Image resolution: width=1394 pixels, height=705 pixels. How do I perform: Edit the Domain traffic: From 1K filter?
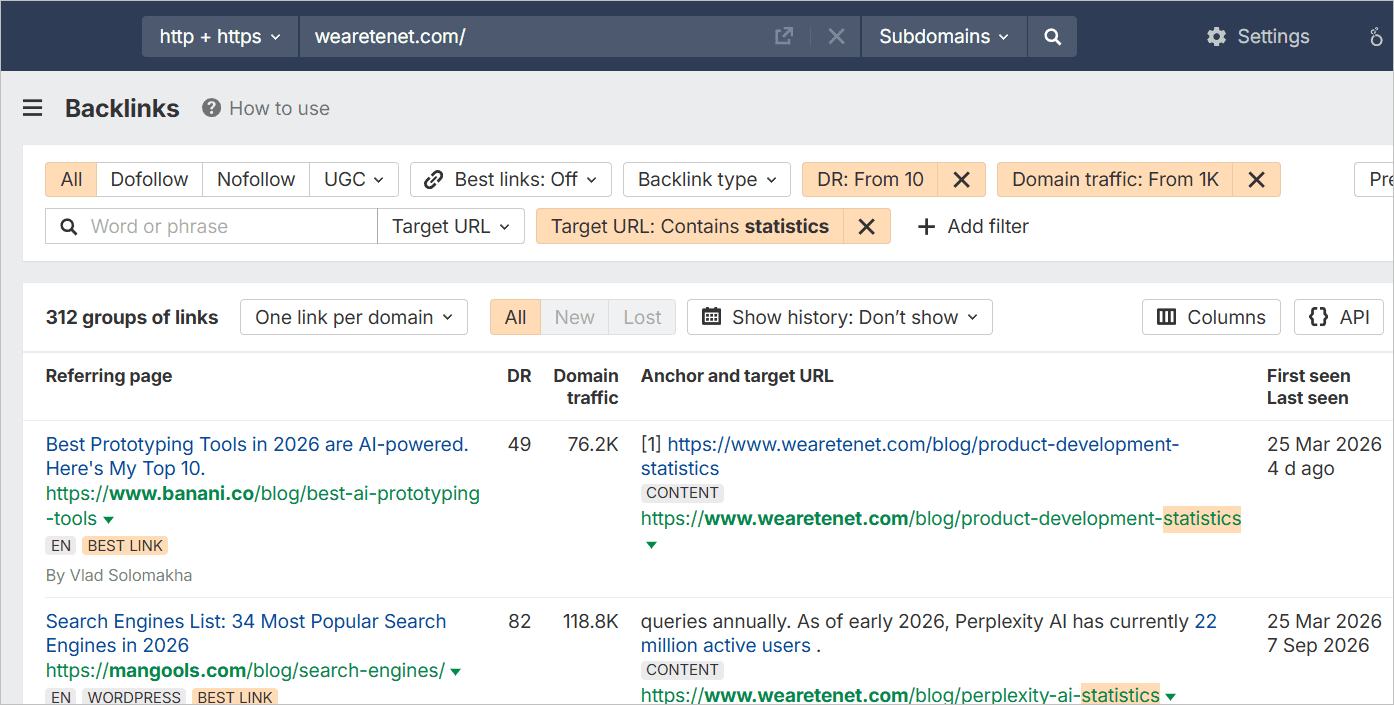tap(1115, 180)
